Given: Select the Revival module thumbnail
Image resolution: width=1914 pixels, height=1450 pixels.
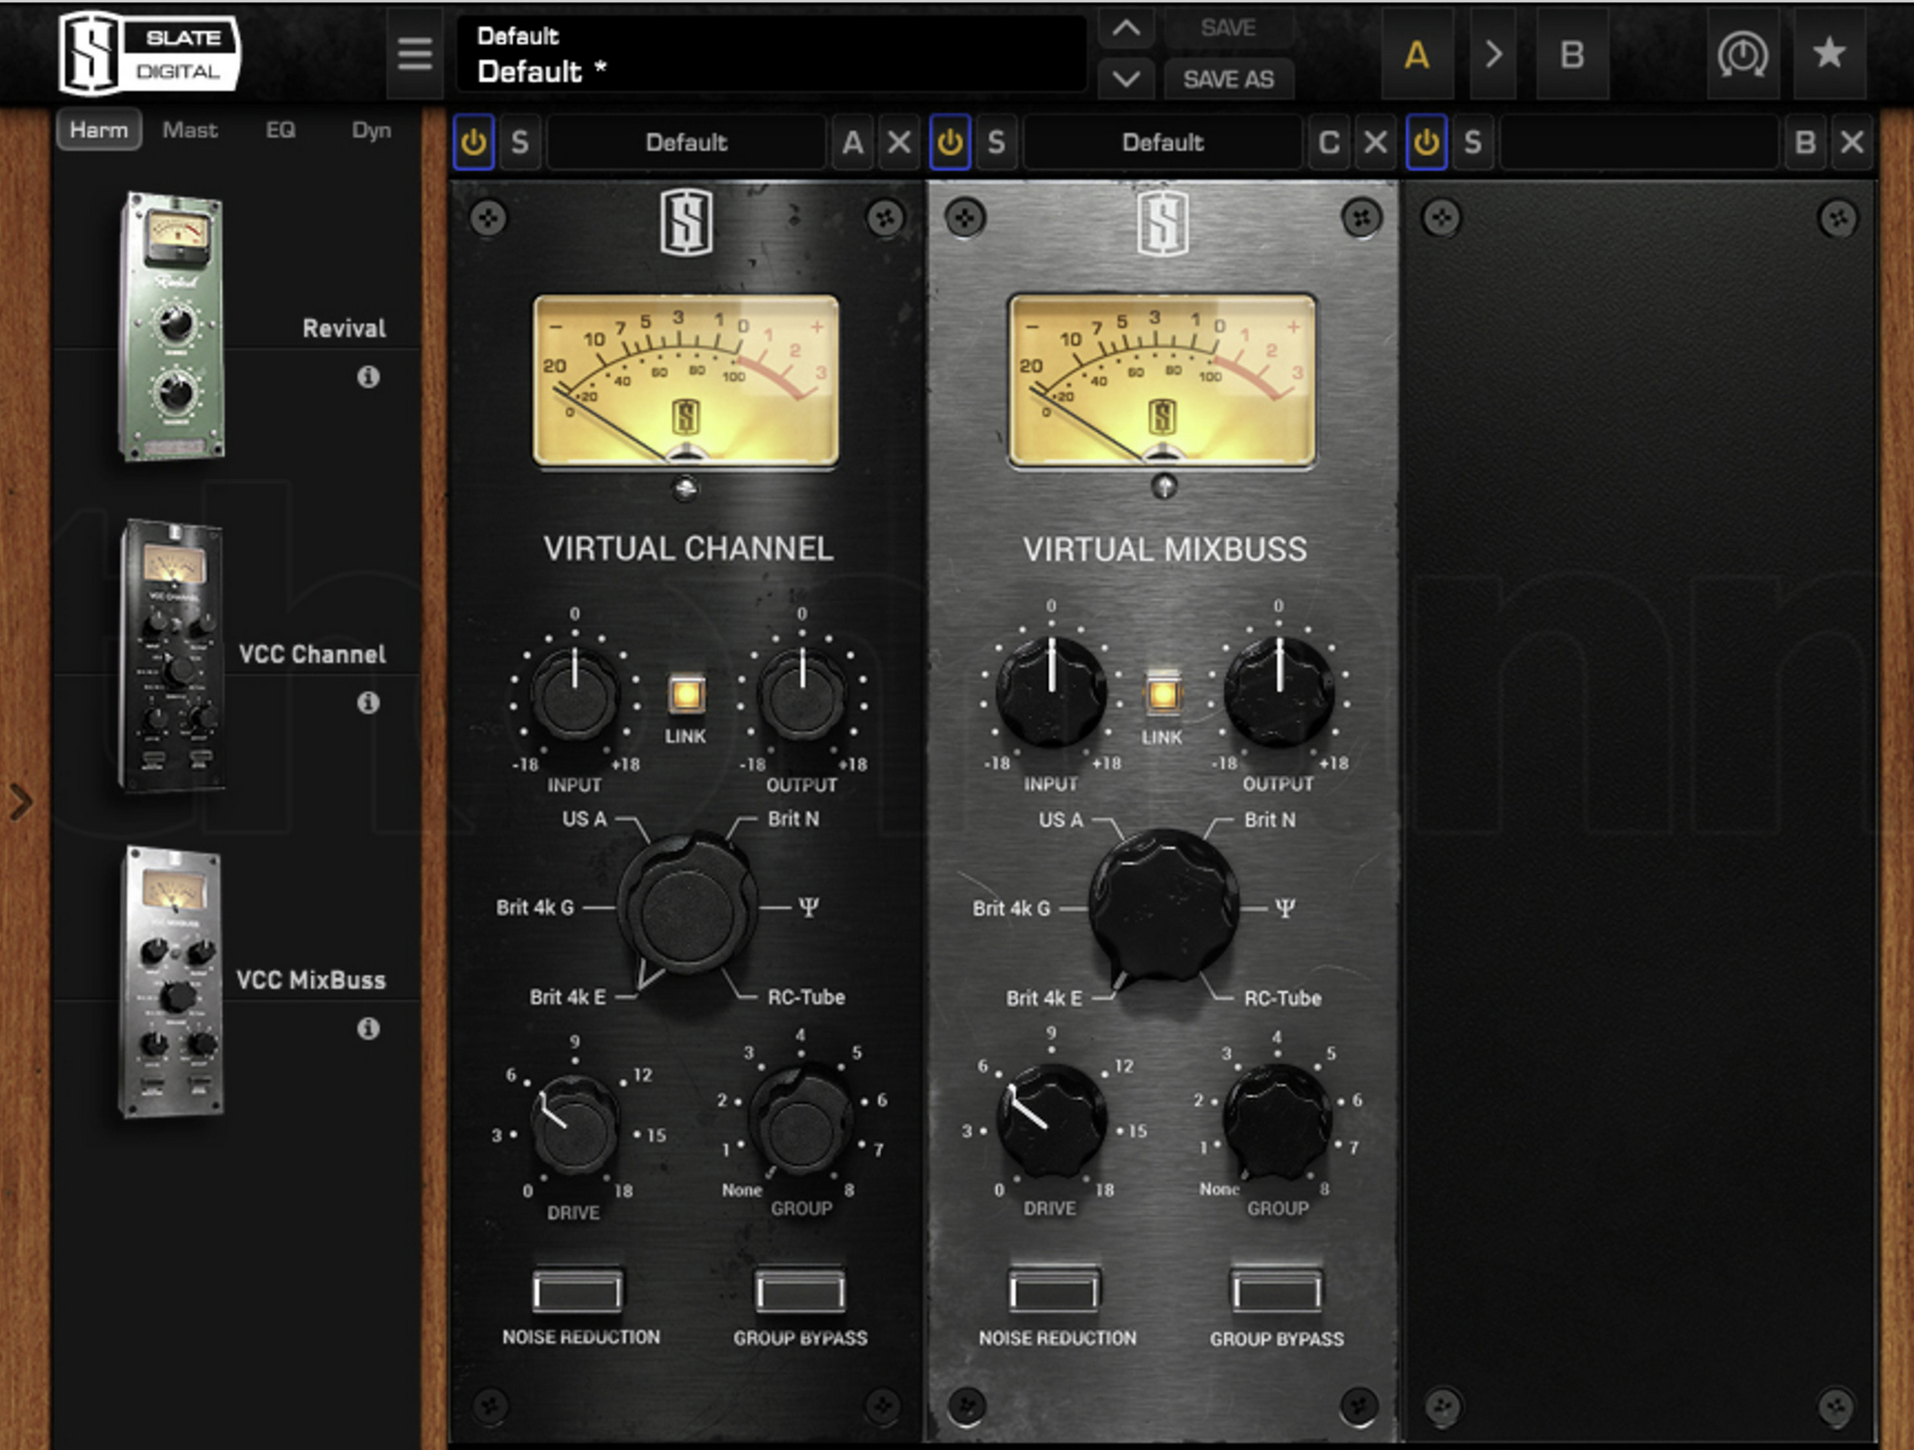Looking at the screenshot, I should point(171,326).
